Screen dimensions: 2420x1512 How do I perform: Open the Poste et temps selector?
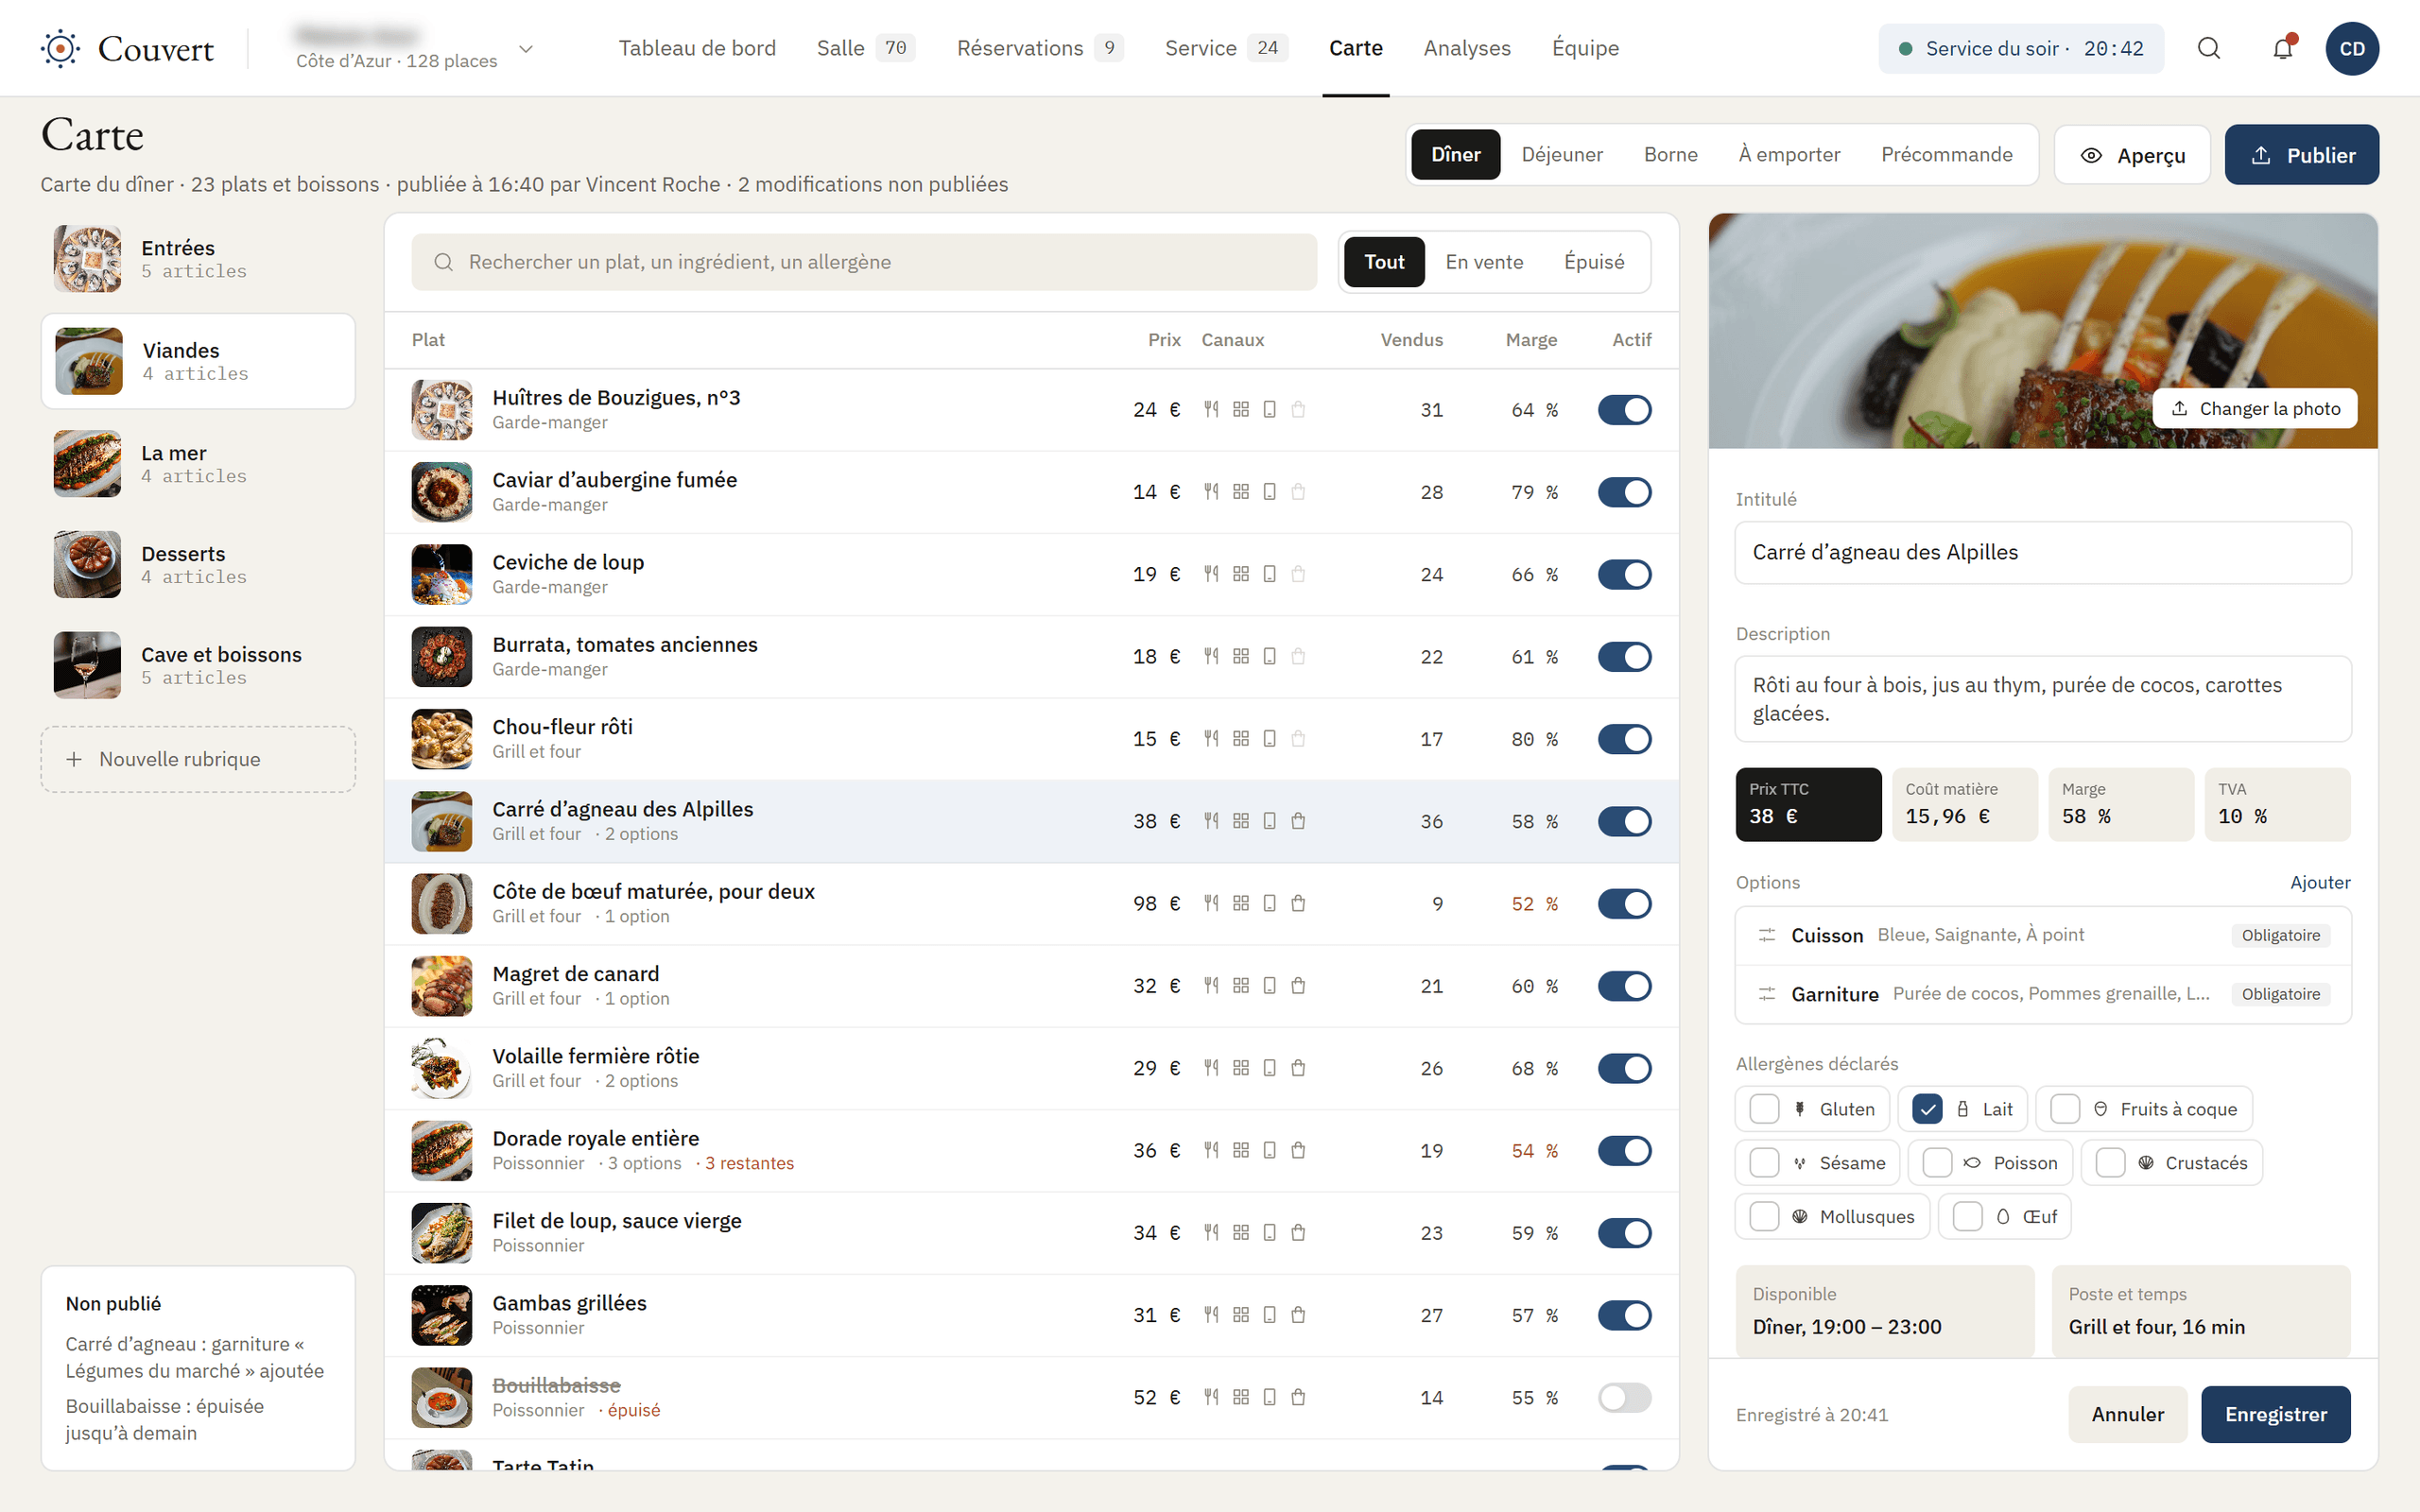pos(2200,1311)
